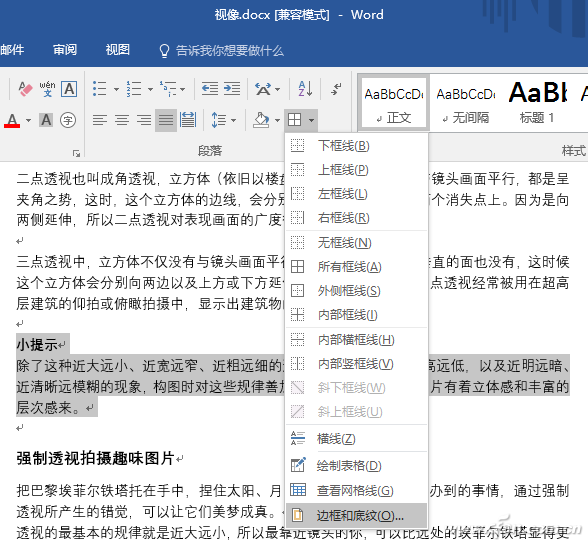
Task: Click the Clear All Formatting eraser icon
Action: coord(25,89)
